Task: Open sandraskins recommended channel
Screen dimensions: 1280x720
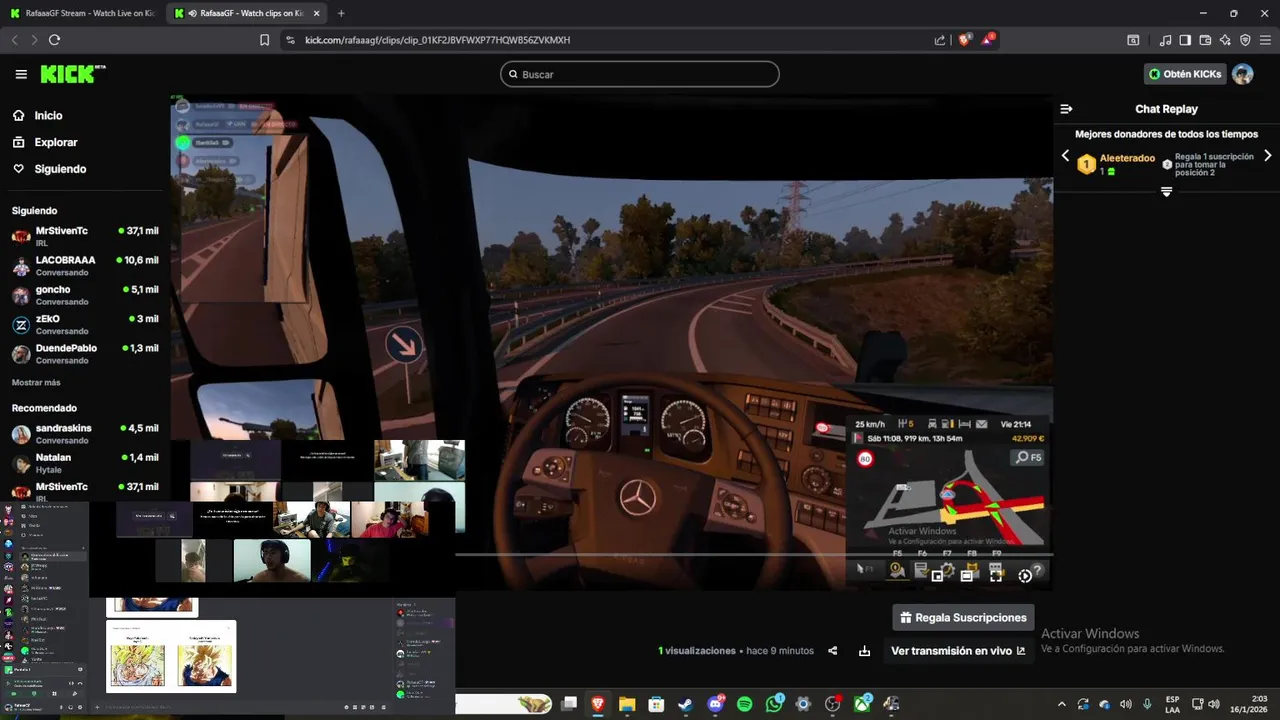Action: [x=85, y=433]
